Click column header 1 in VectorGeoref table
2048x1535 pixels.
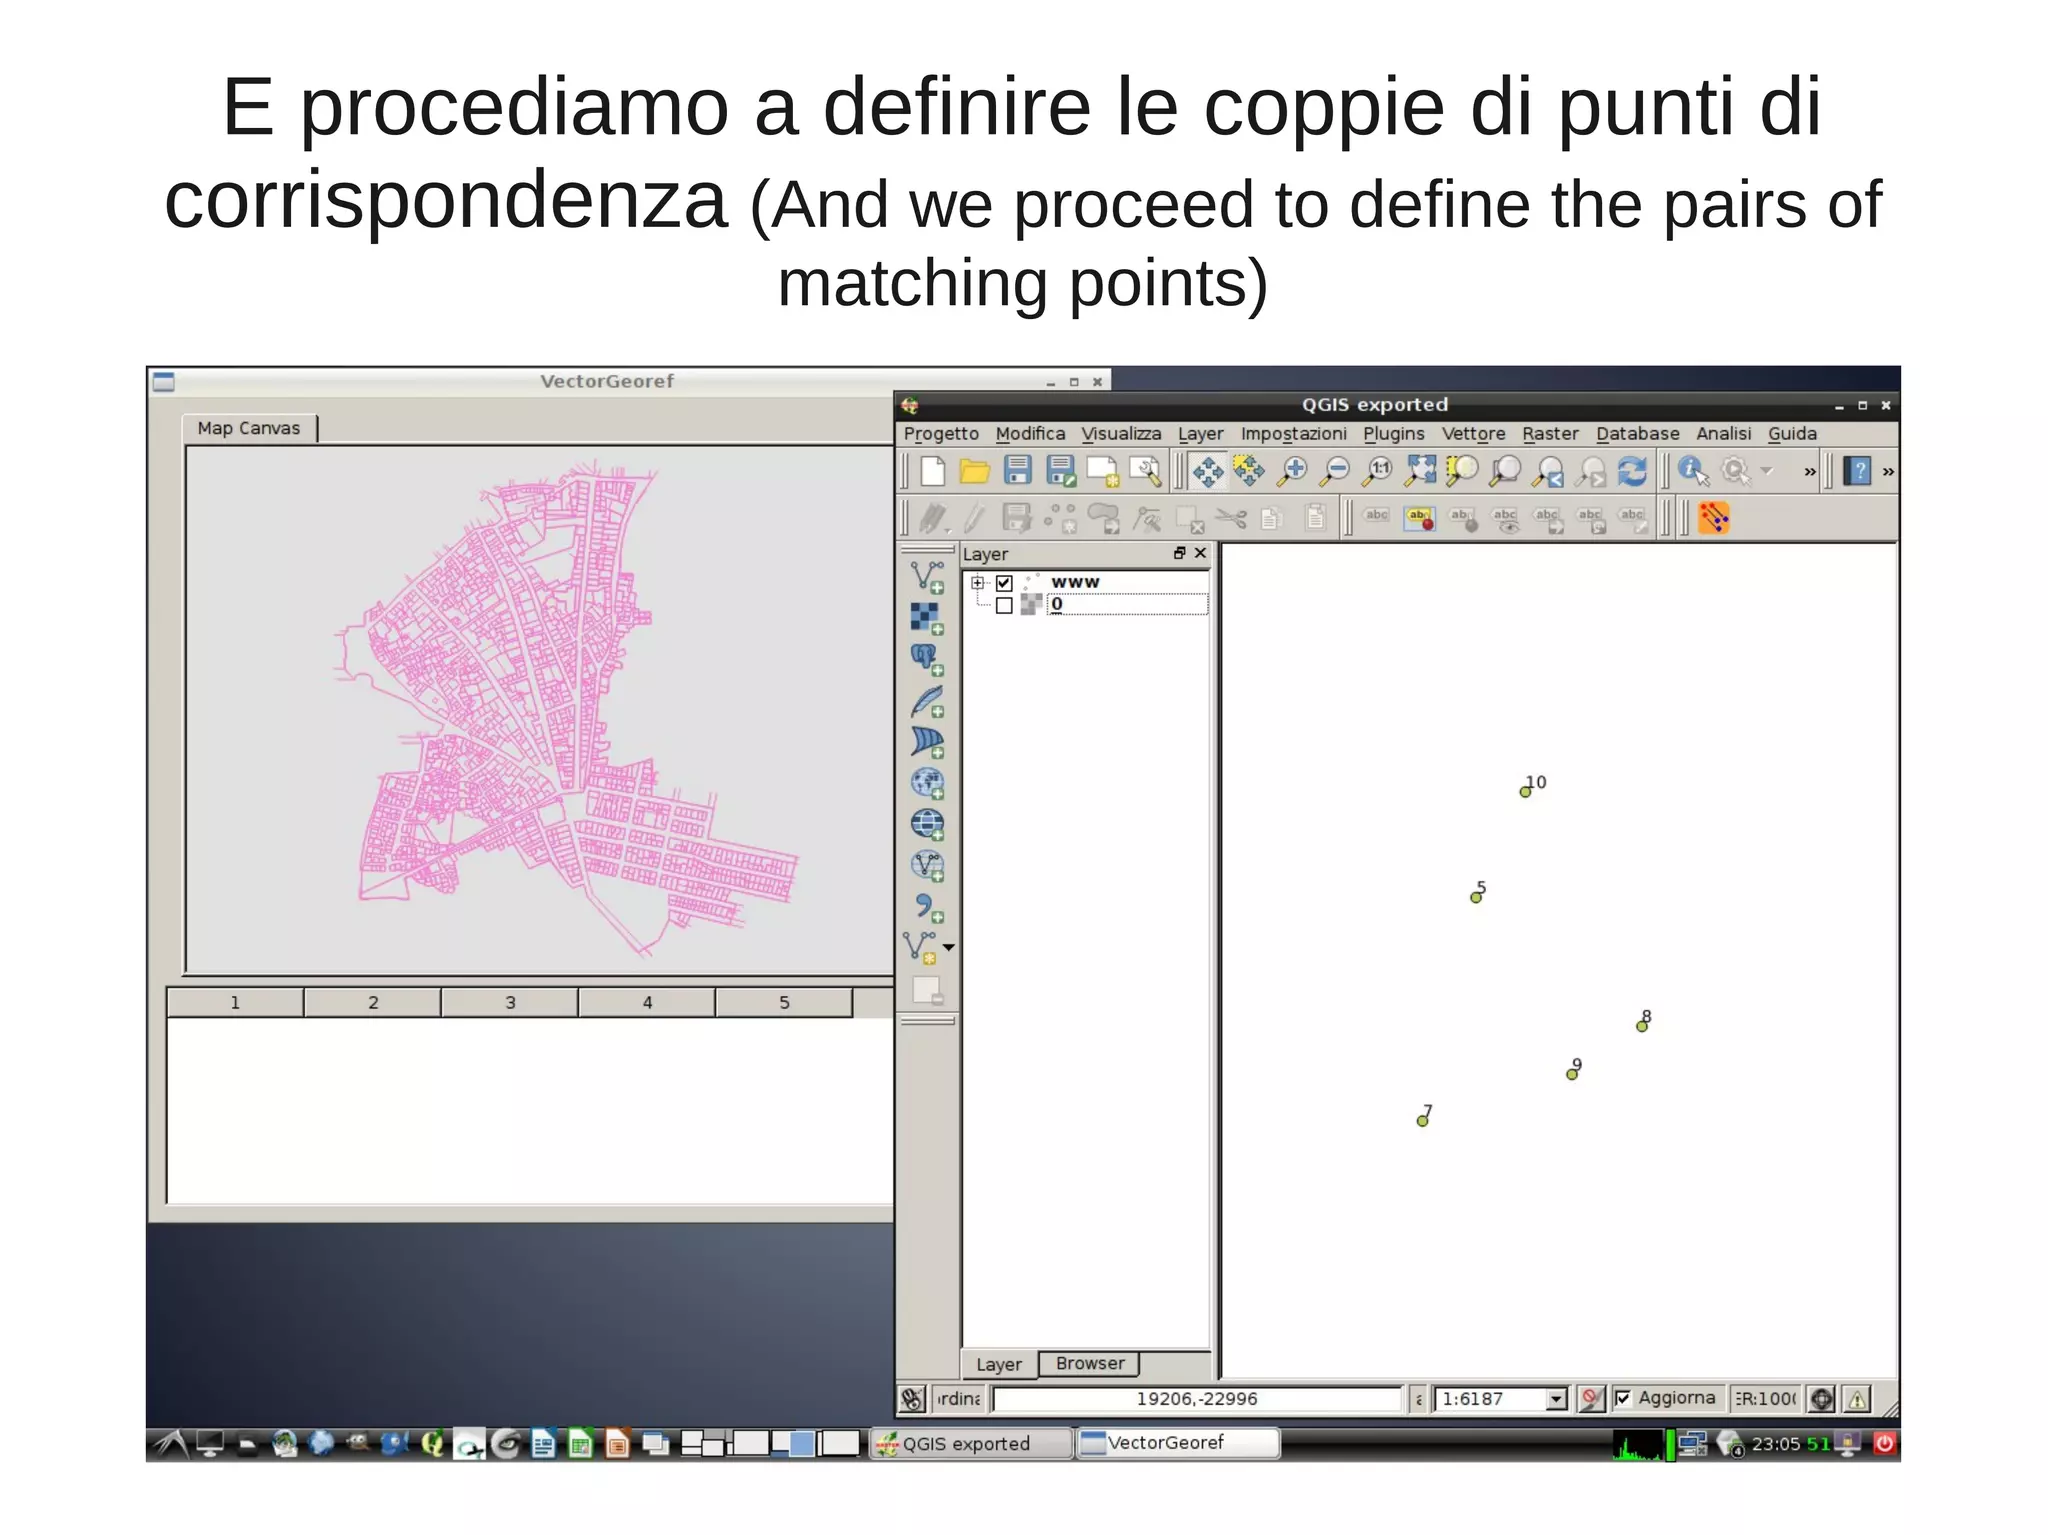tap(235, 1002)
